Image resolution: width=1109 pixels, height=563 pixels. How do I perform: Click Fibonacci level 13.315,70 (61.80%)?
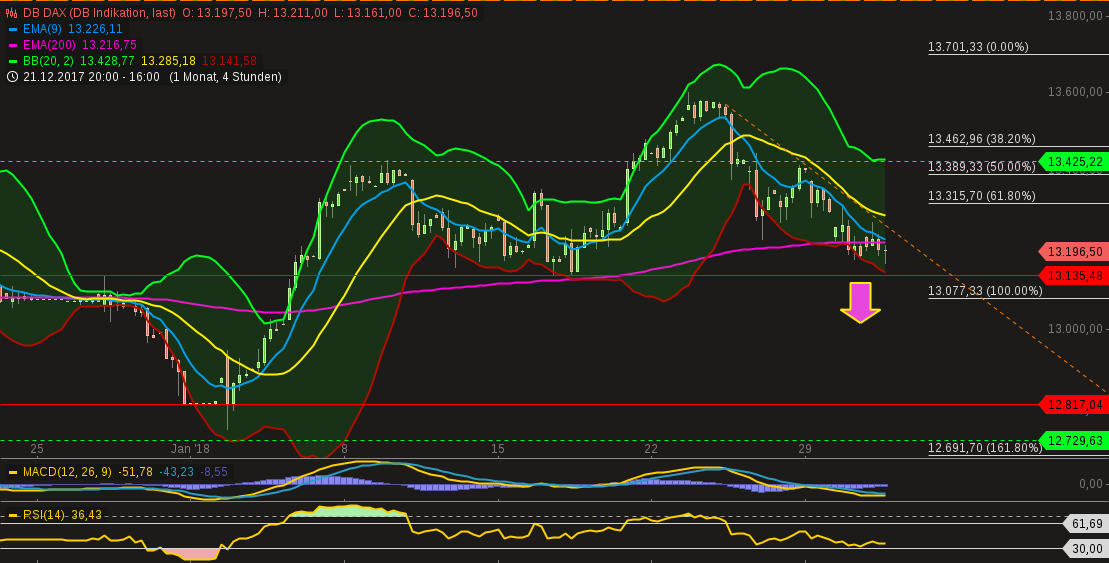(982, 196)
